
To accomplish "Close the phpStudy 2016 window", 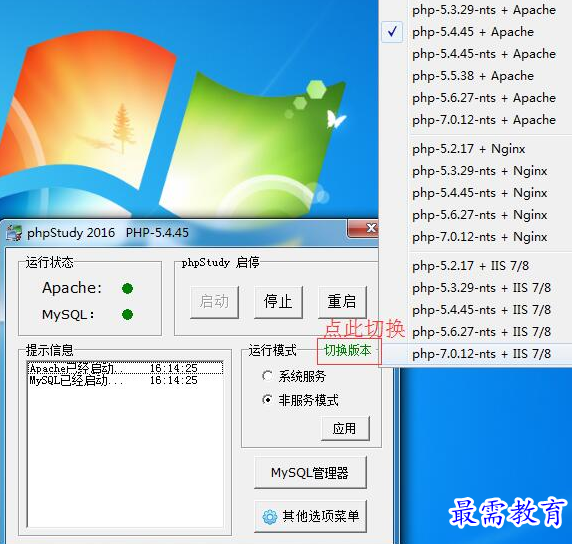I will tap(363, 228).
